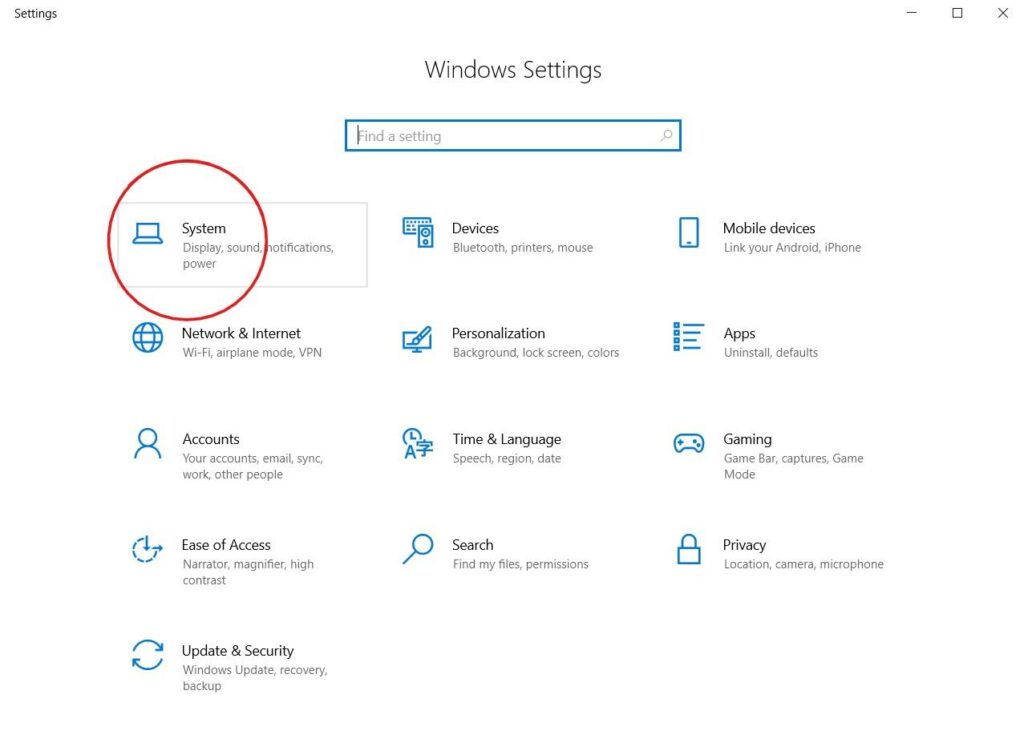The width and height of the screenshot is (1024, 739).
Task: Focus the 'Find a setting' search field
Action: click(513, 135)
